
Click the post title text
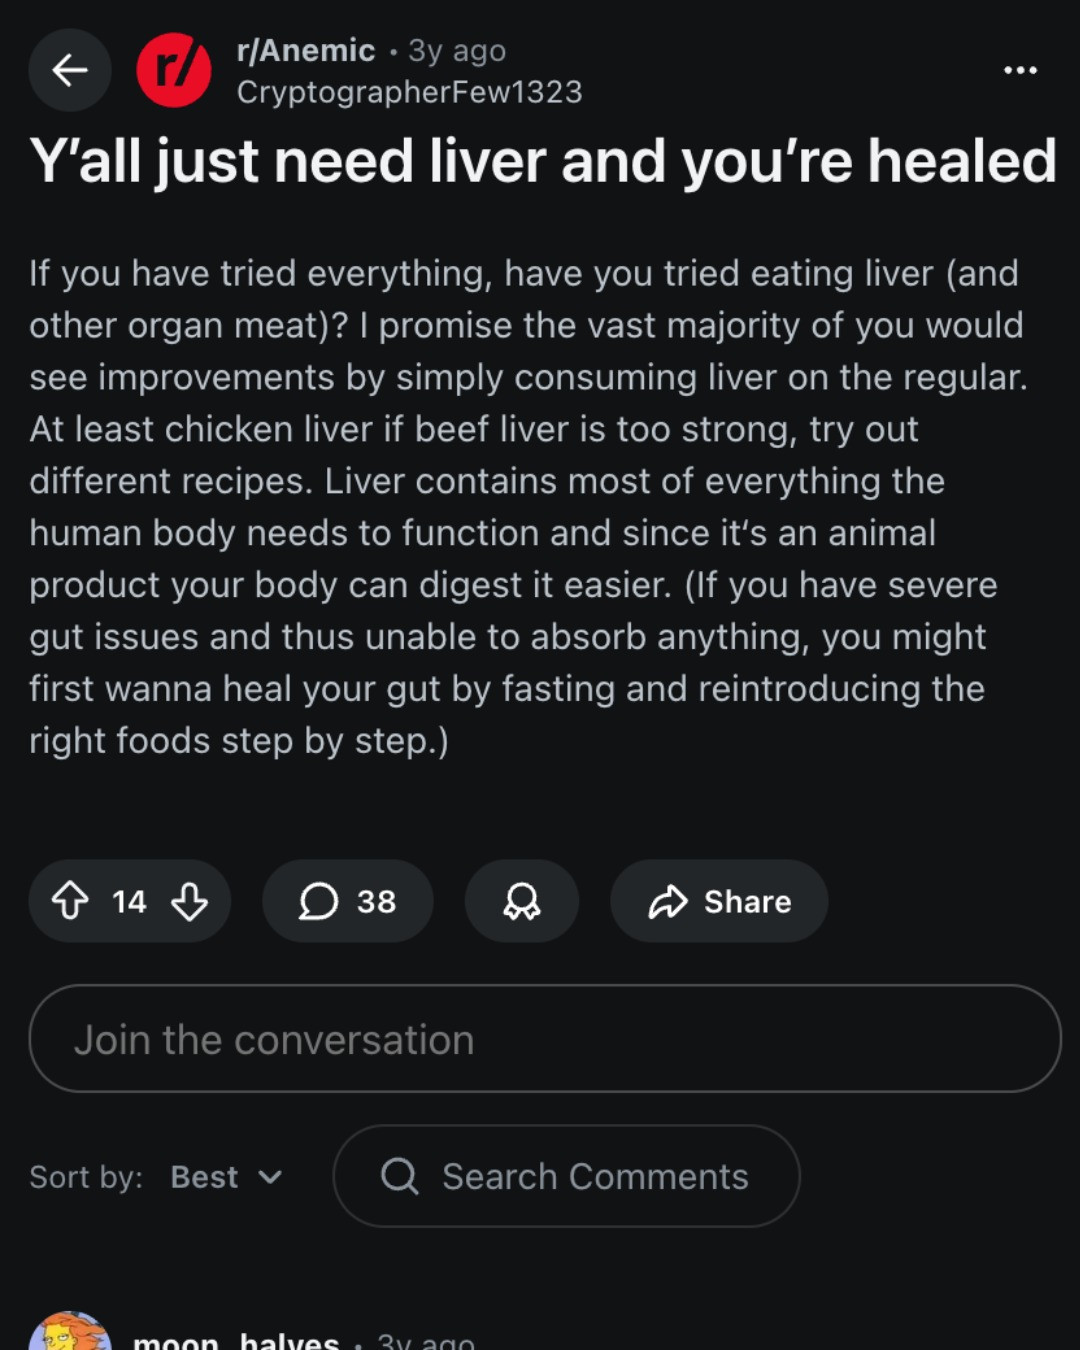pos(543,160)
